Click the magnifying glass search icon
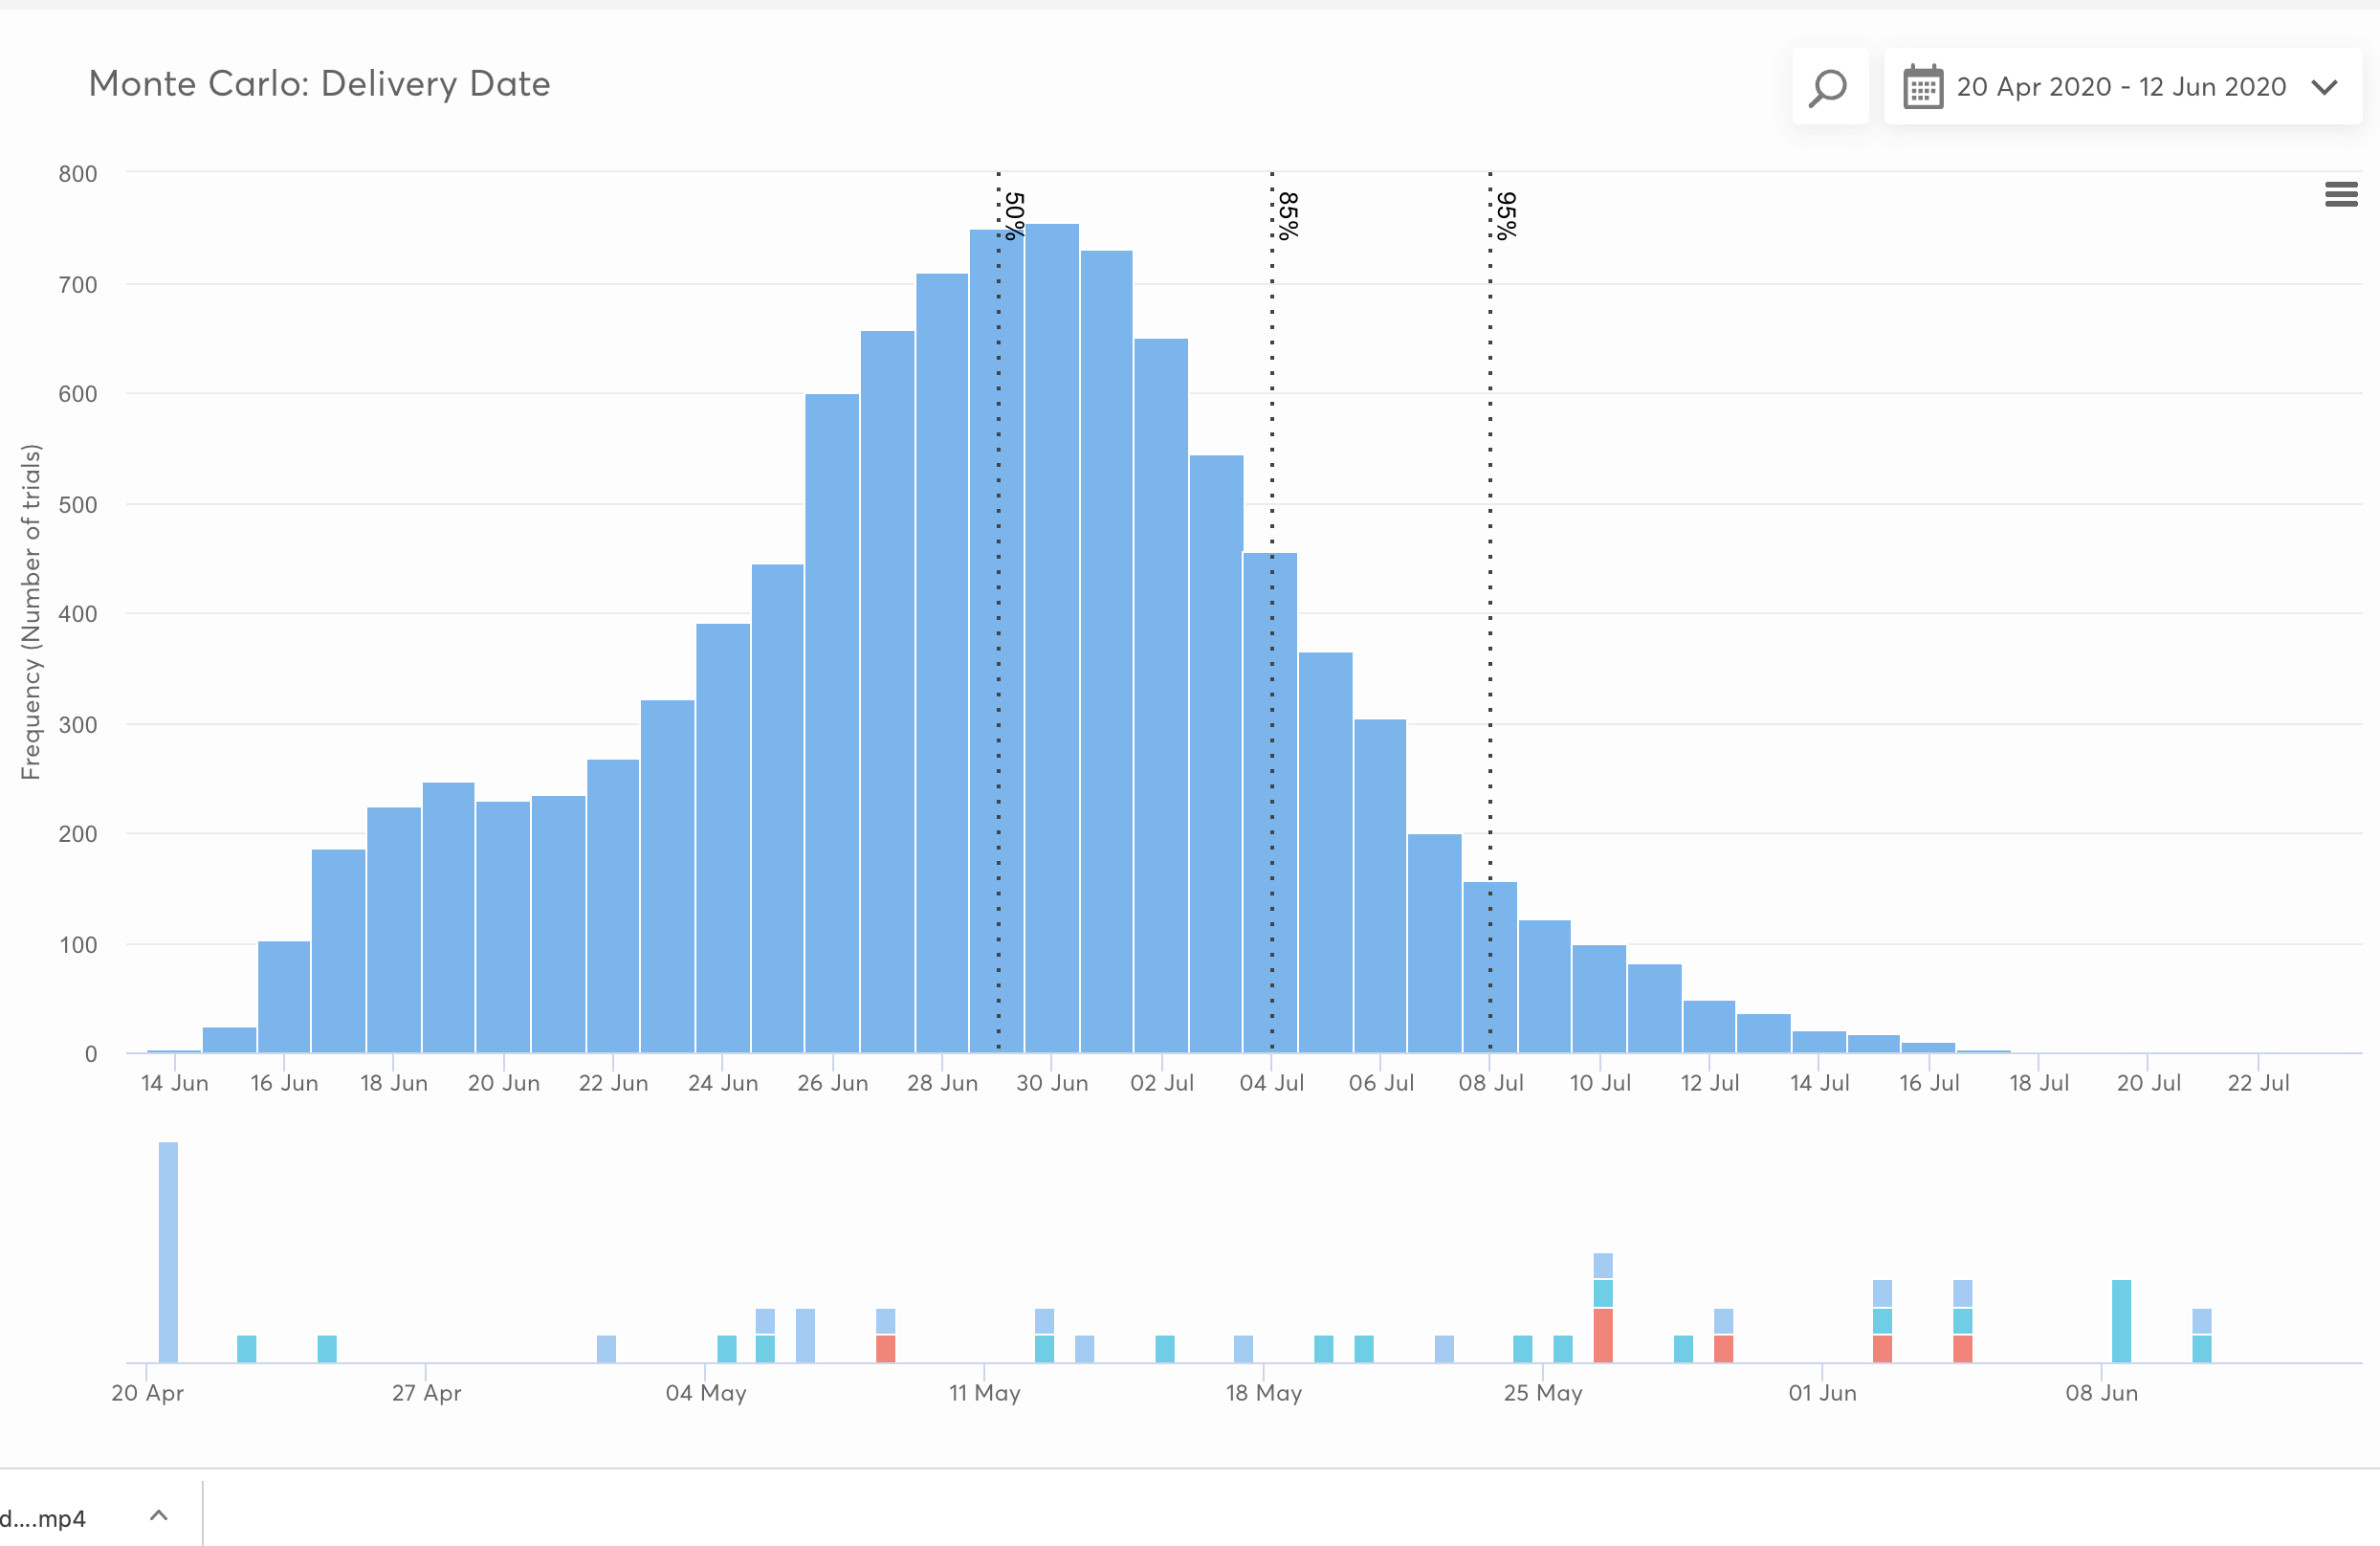The height and width of the screenshot is (1546, 2380). 1829,87
